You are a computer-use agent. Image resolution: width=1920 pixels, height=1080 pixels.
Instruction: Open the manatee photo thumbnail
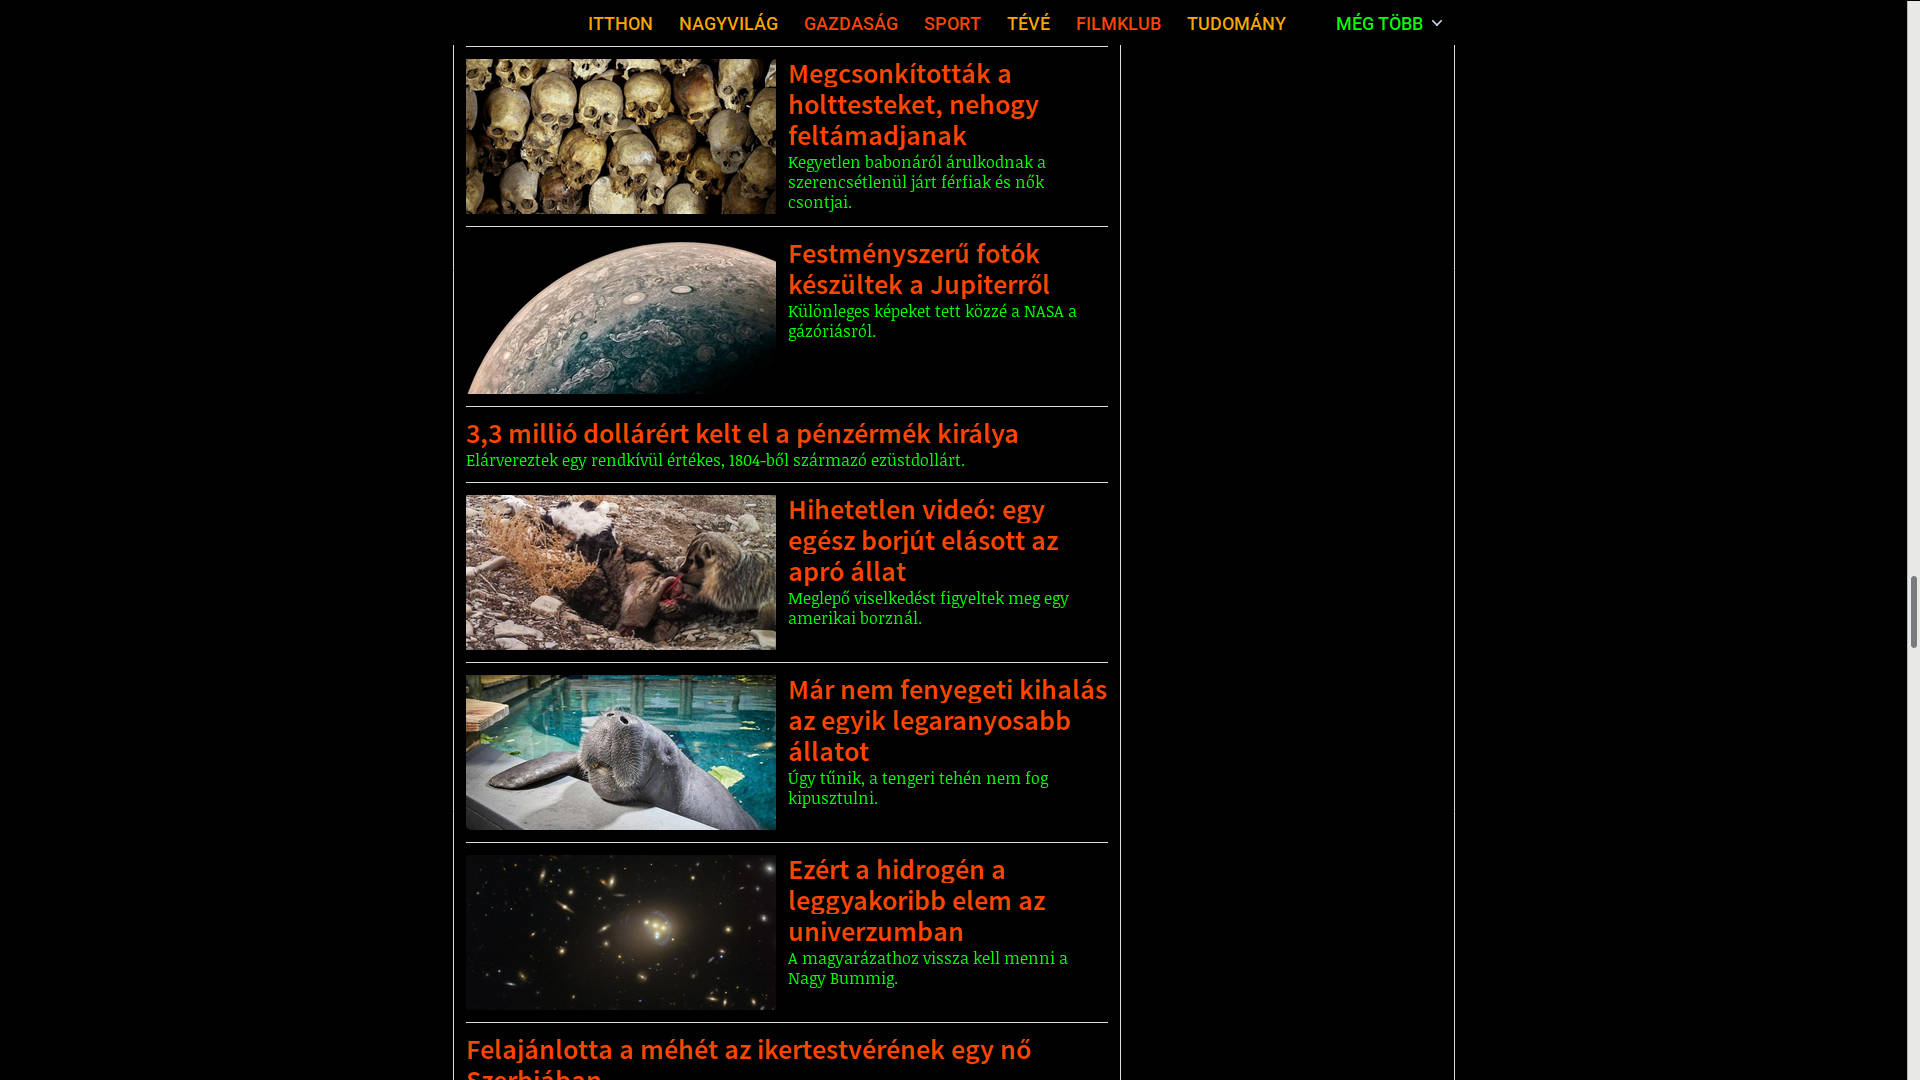620,752
